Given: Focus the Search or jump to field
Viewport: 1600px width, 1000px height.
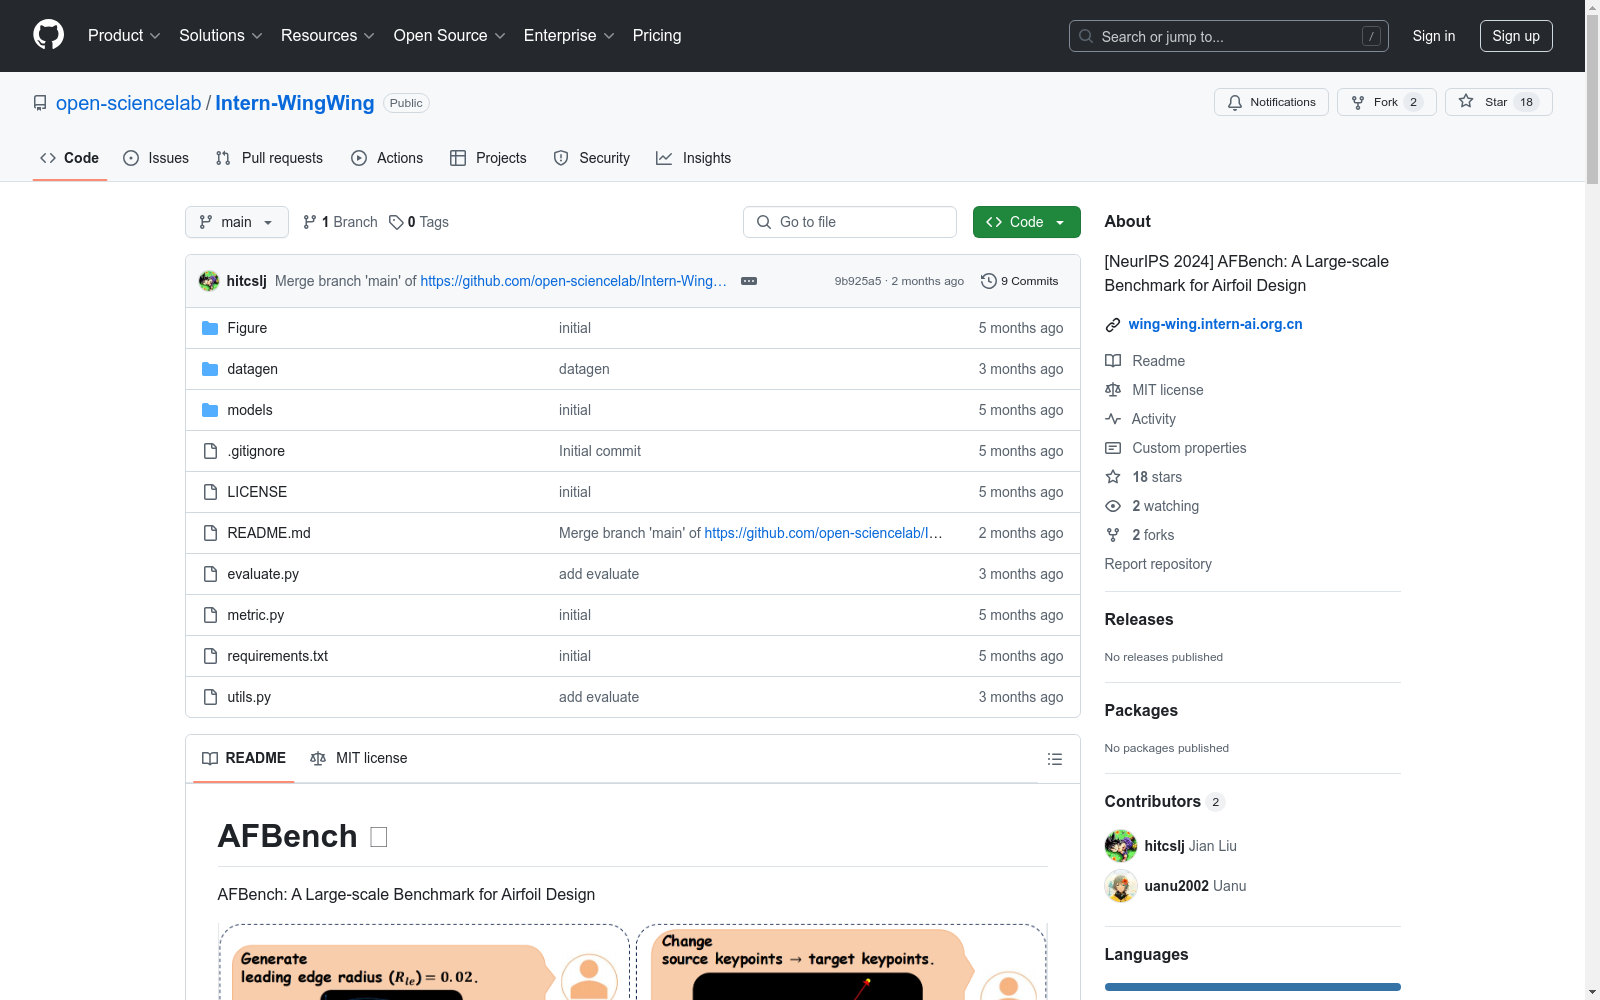Looking at the screenshot, I should [x=1229, y=36].
